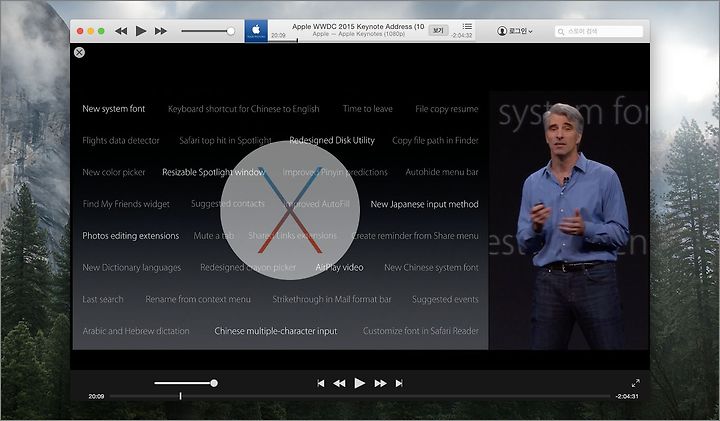Click the elapsed time 20:09 in overlay
720x421 pixels.
coord(96,396)
